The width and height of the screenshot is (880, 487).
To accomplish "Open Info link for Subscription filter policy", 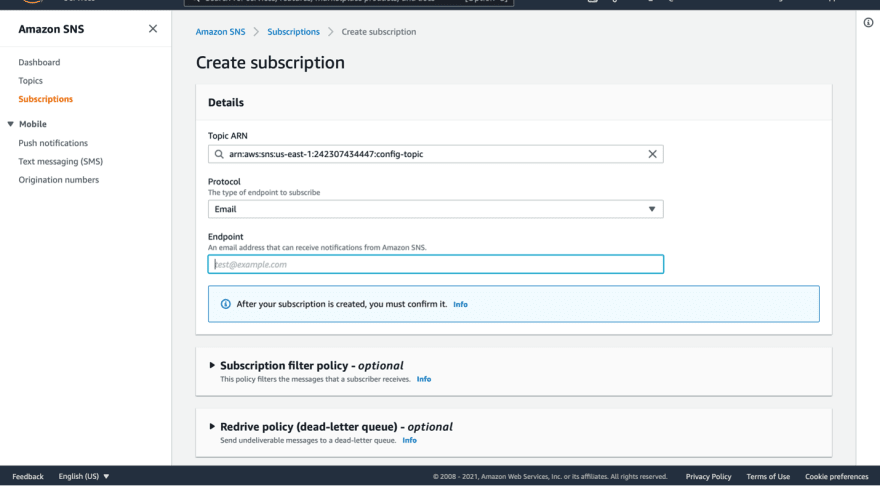I will [424, 379].
